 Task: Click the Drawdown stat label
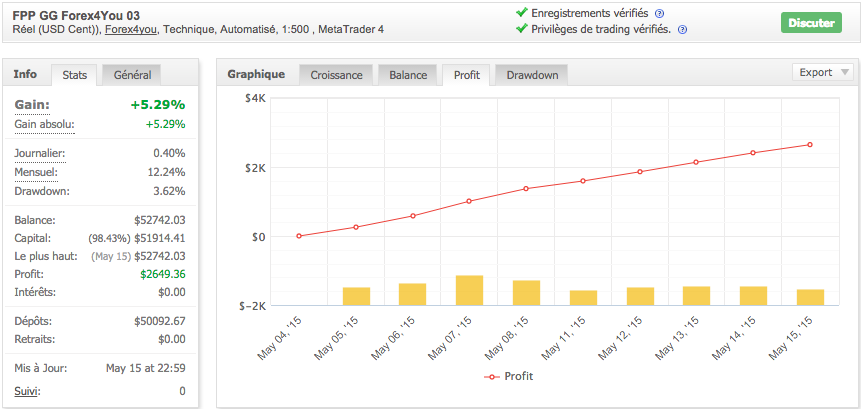coord(41,191)
